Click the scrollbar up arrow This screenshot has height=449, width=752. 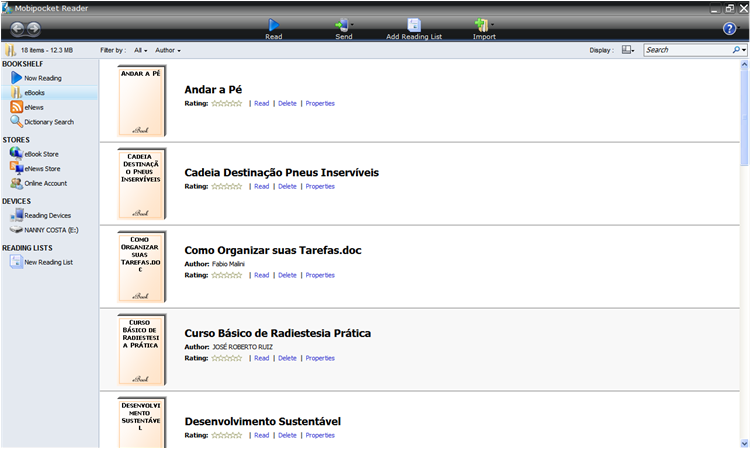pos(744,64)
